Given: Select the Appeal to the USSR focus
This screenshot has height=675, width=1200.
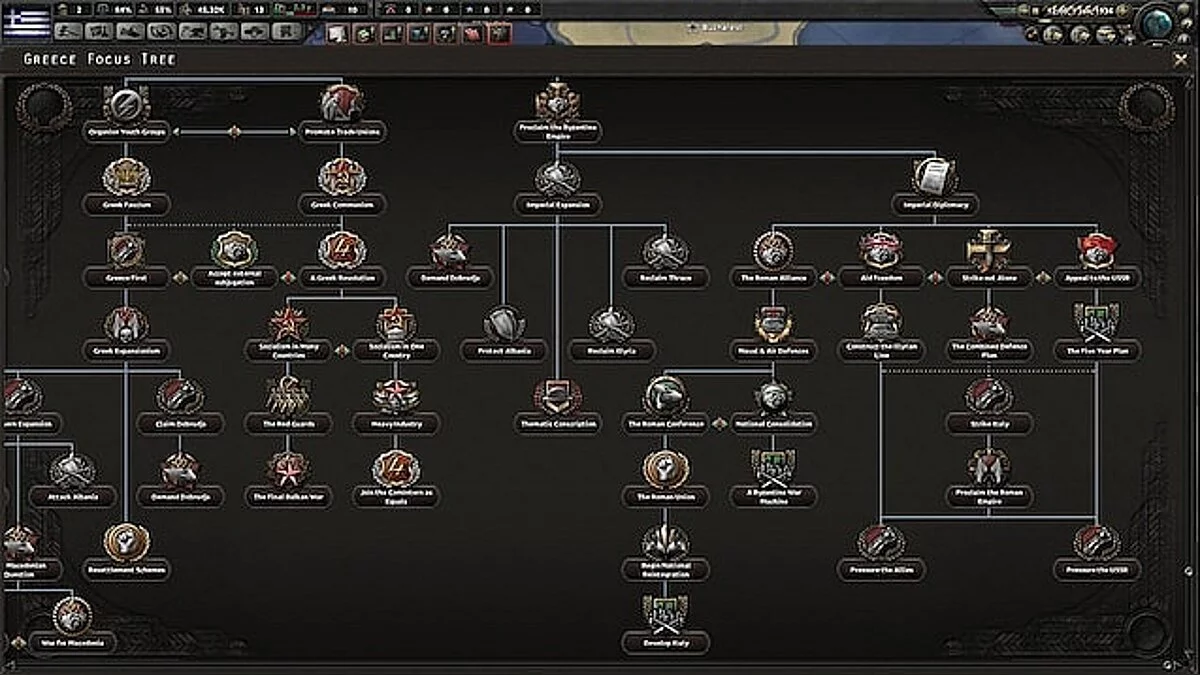Looking at the screenshot, I should (1097, 251).
